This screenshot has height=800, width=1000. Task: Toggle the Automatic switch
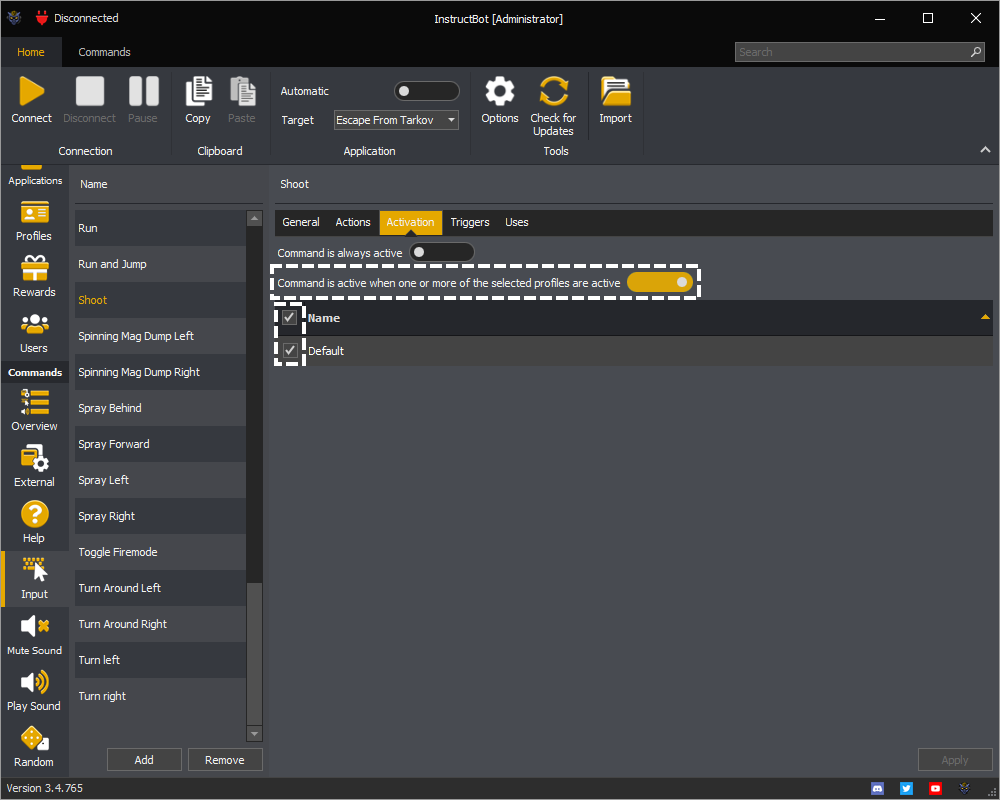point(427,91)
